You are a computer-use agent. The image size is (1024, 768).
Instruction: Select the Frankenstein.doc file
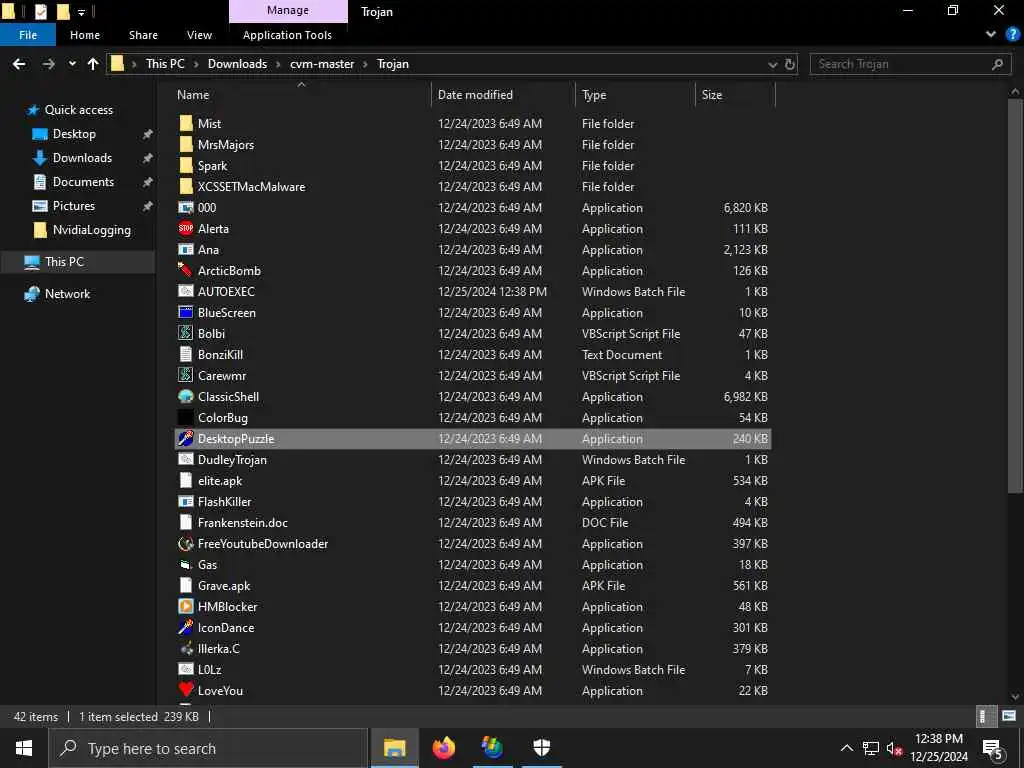(x=473, y=522)
